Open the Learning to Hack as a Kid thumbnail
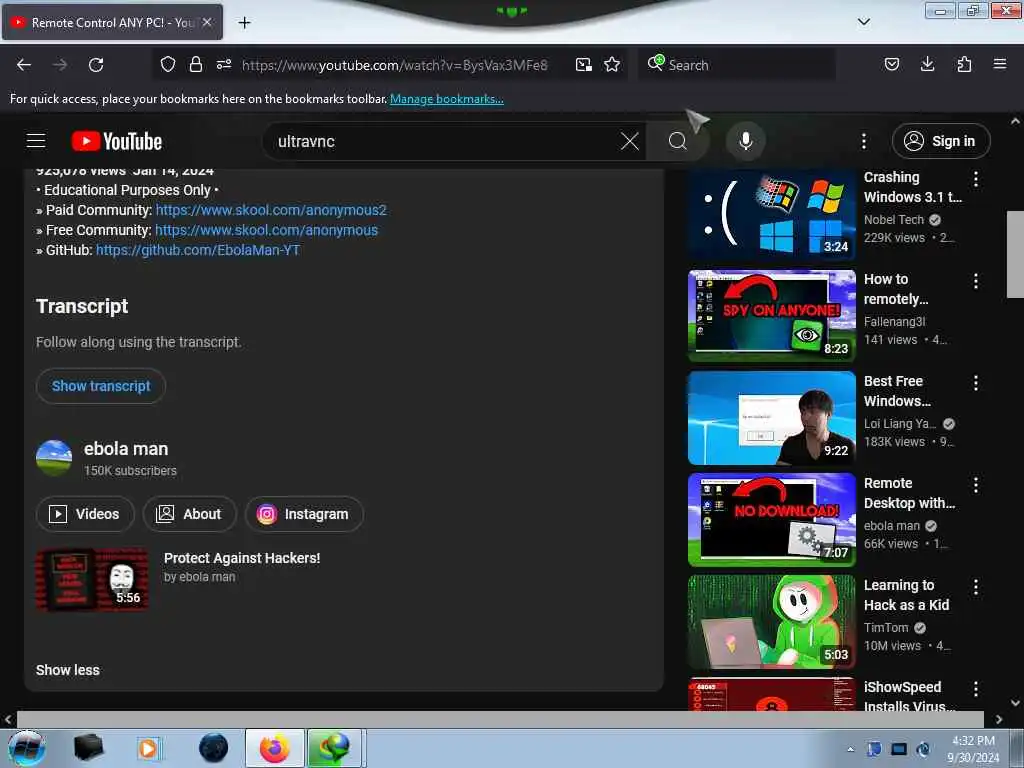This screenshot has height=768, width=1024. [772, 622]
